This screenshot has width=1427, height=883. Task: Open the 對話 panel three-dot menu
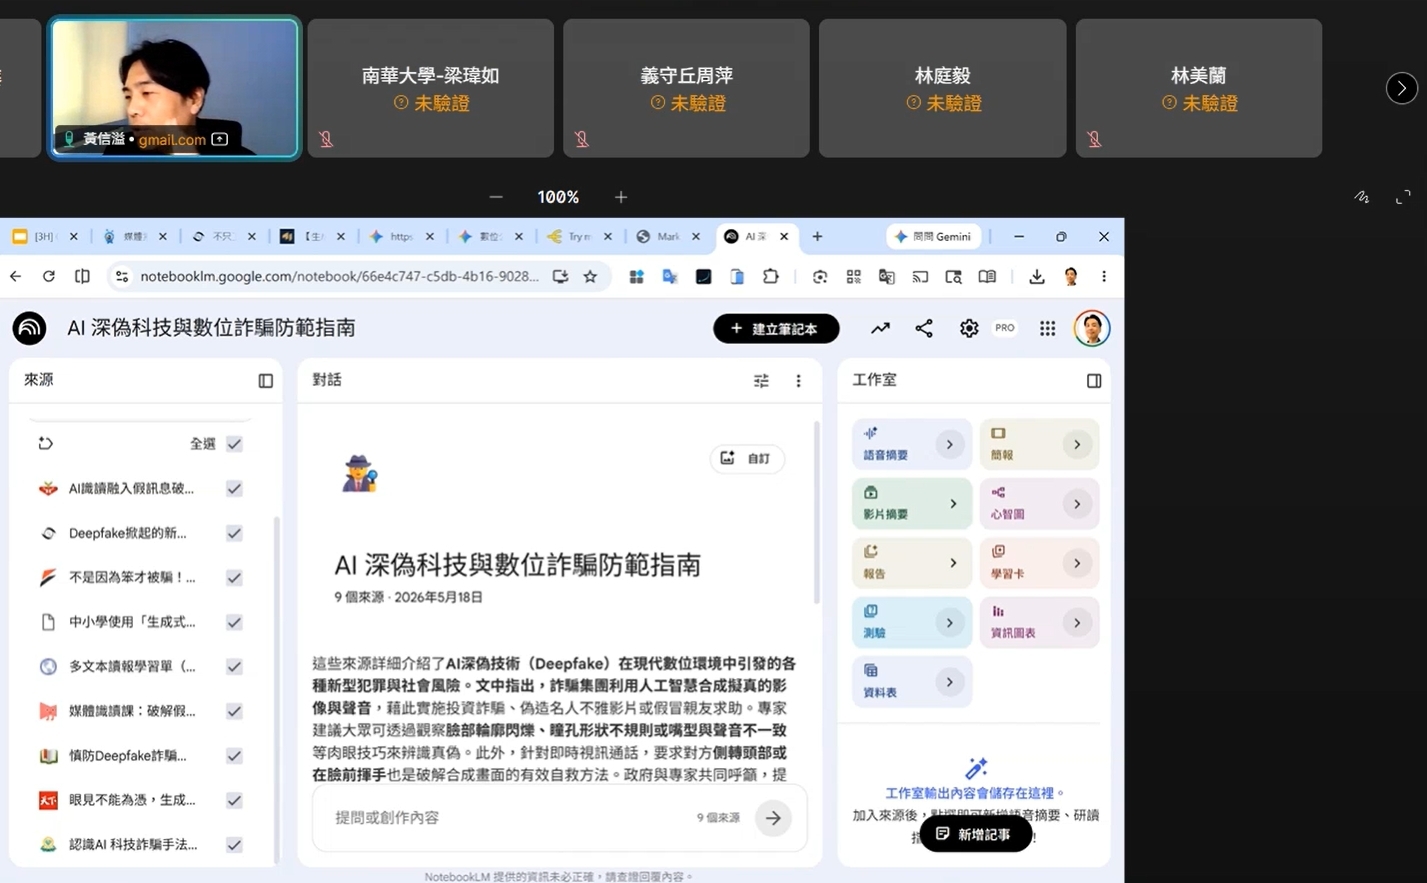798,381
